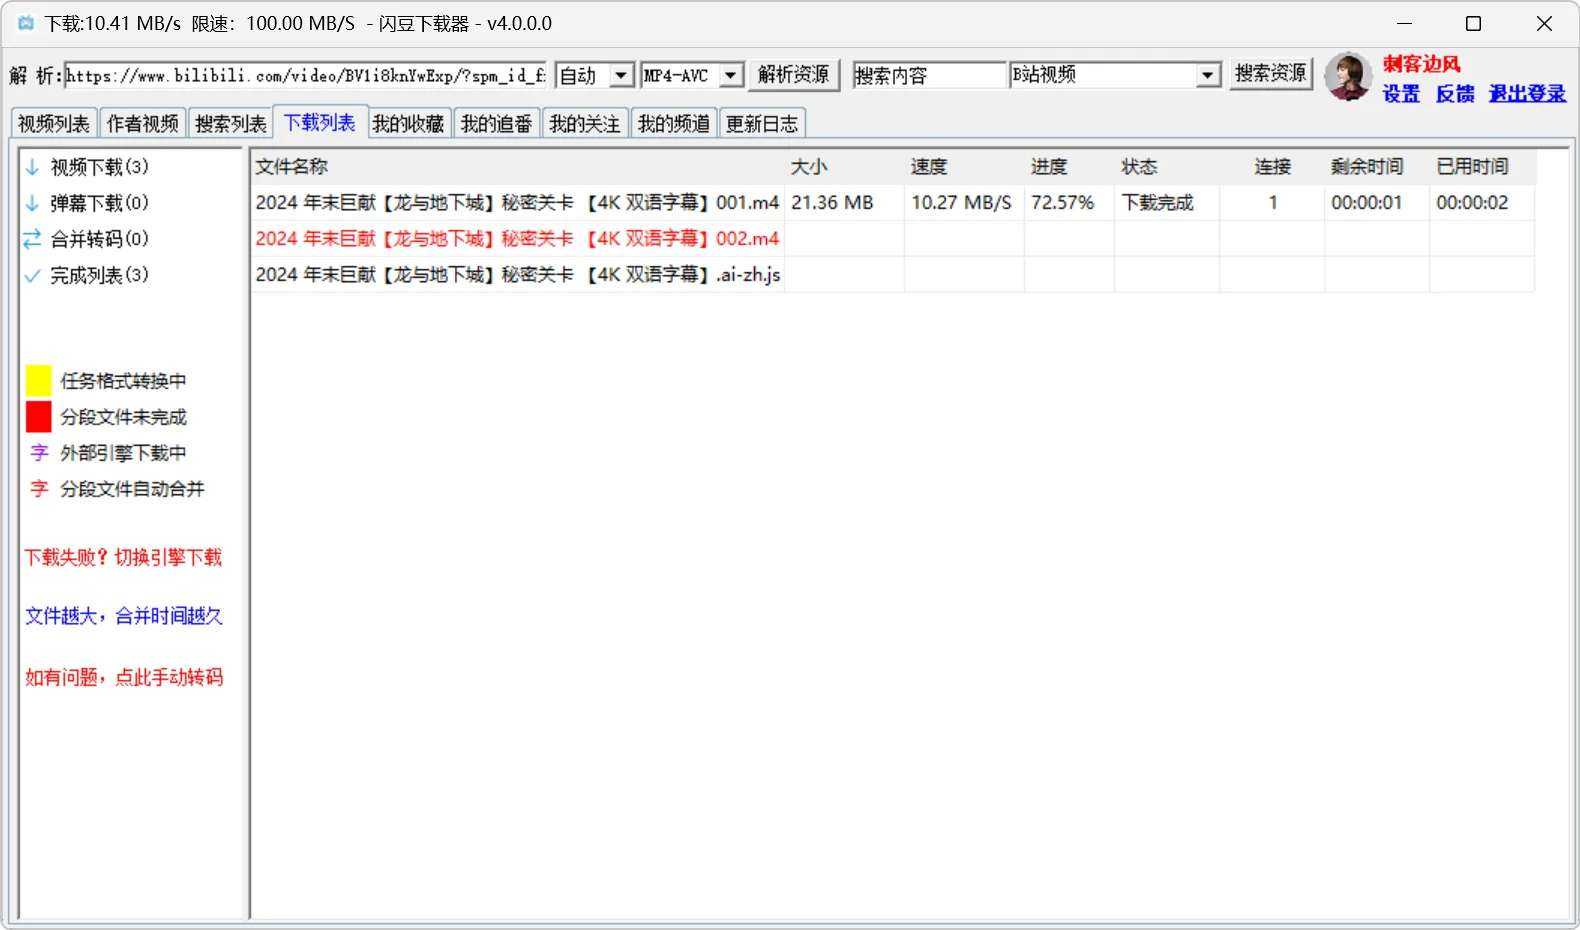Click the 文件名称 column header
Viewport: 1580px width, 930px height.
pos(517,167)
